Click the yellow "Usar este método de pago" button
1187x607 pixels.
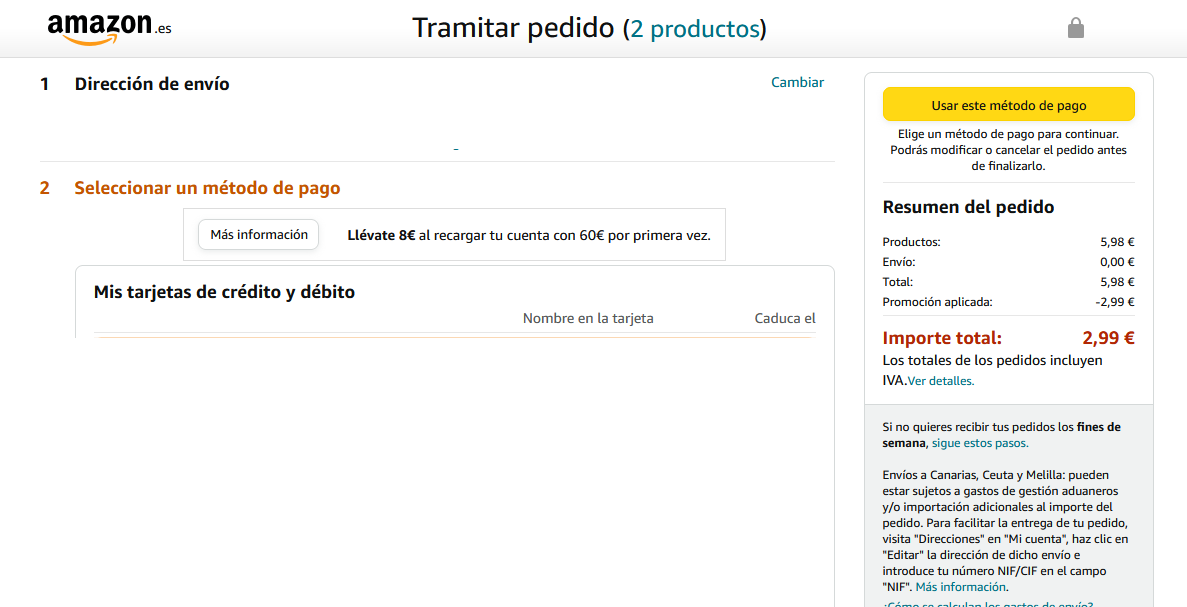click(x=1008, y=104)
